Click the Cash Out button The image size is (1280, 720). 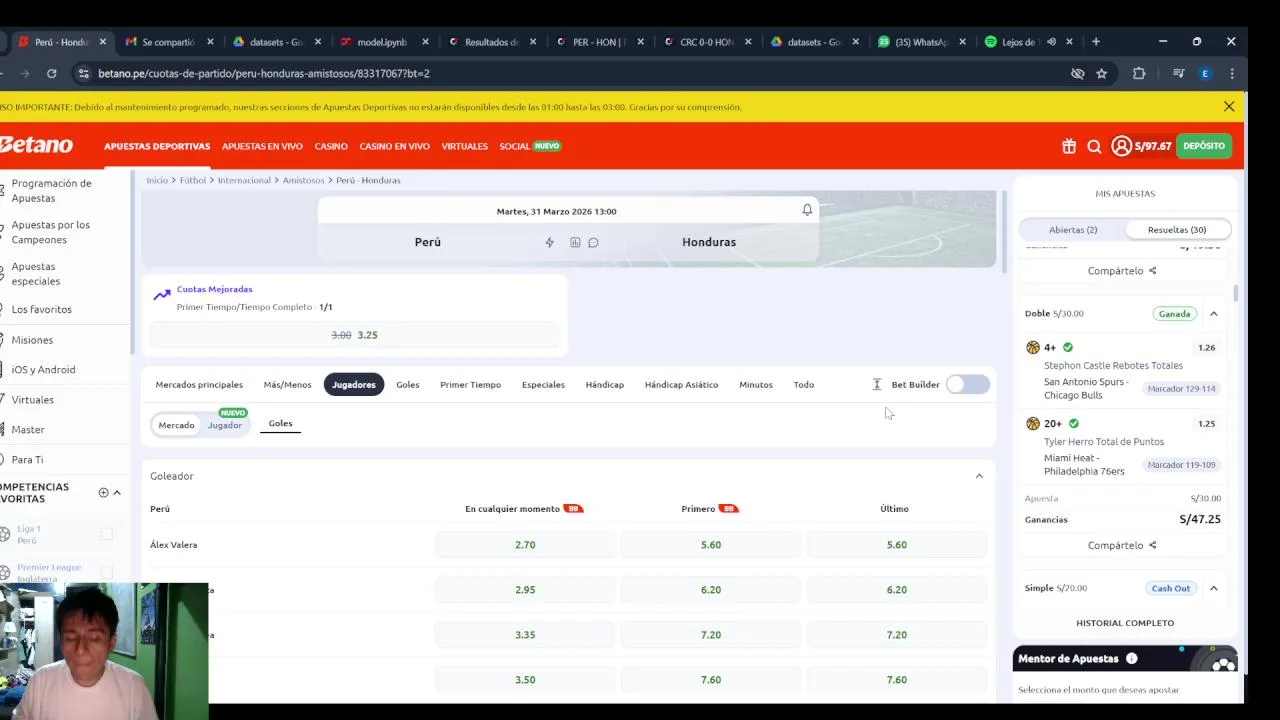1170,588
